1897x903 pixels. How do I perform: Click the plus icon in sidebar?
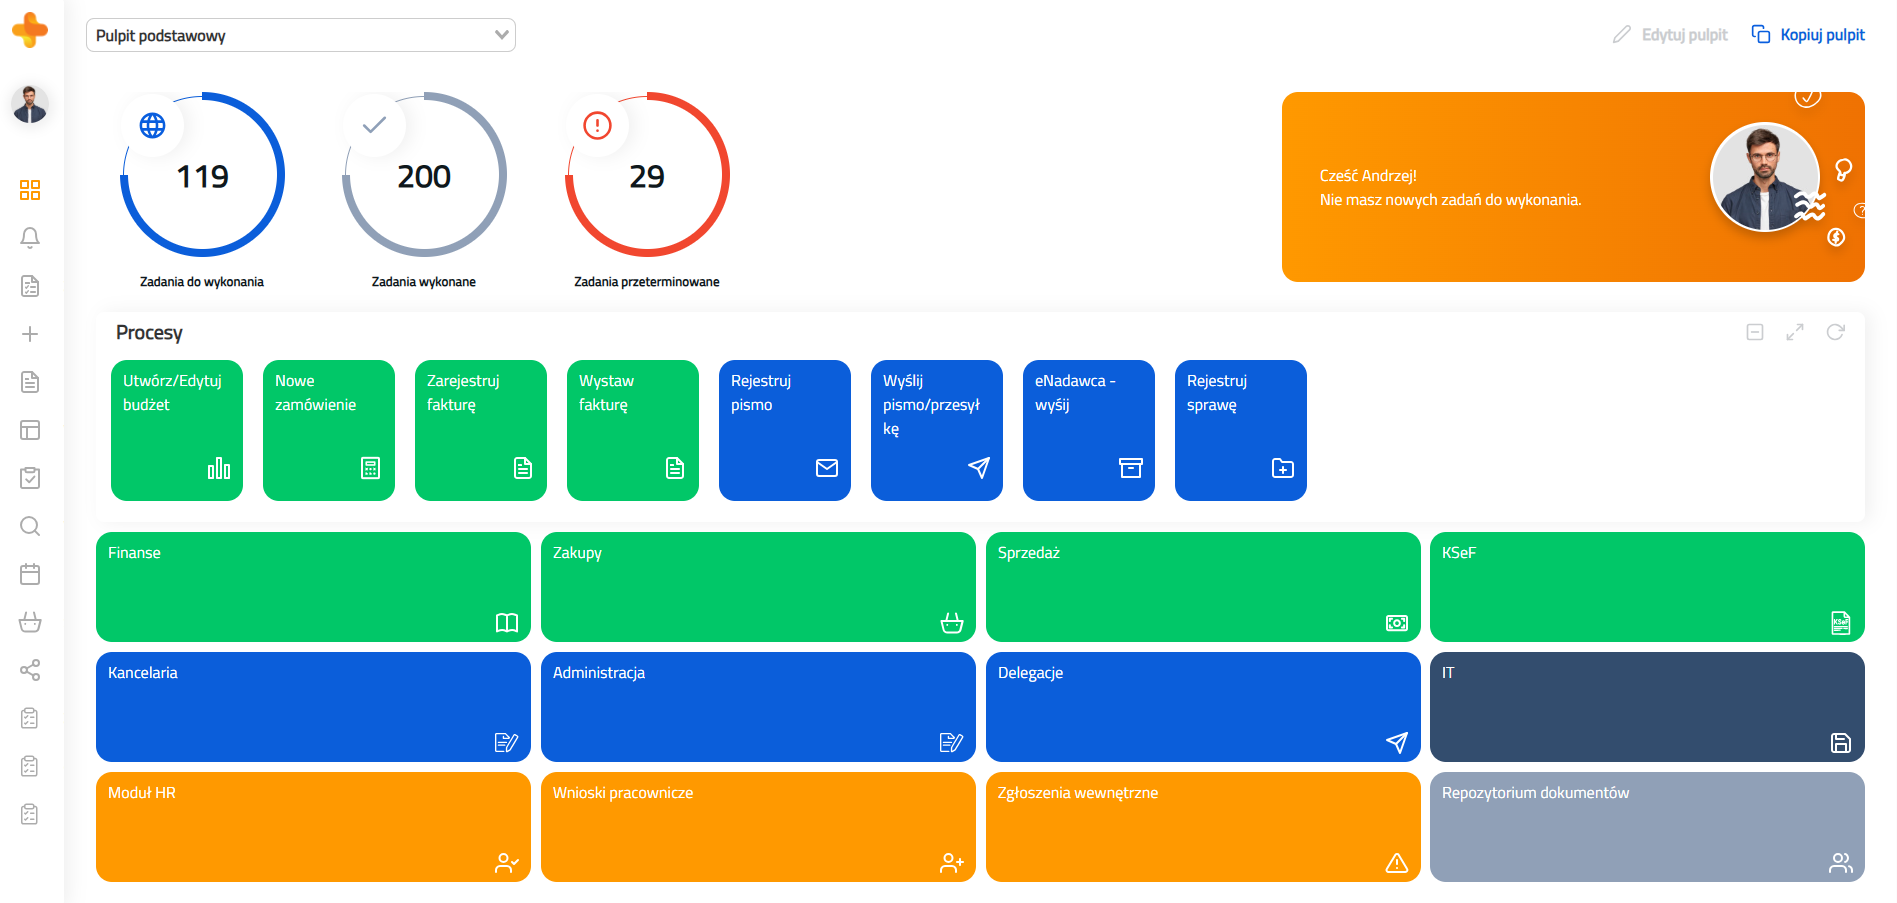pos(30,334)
